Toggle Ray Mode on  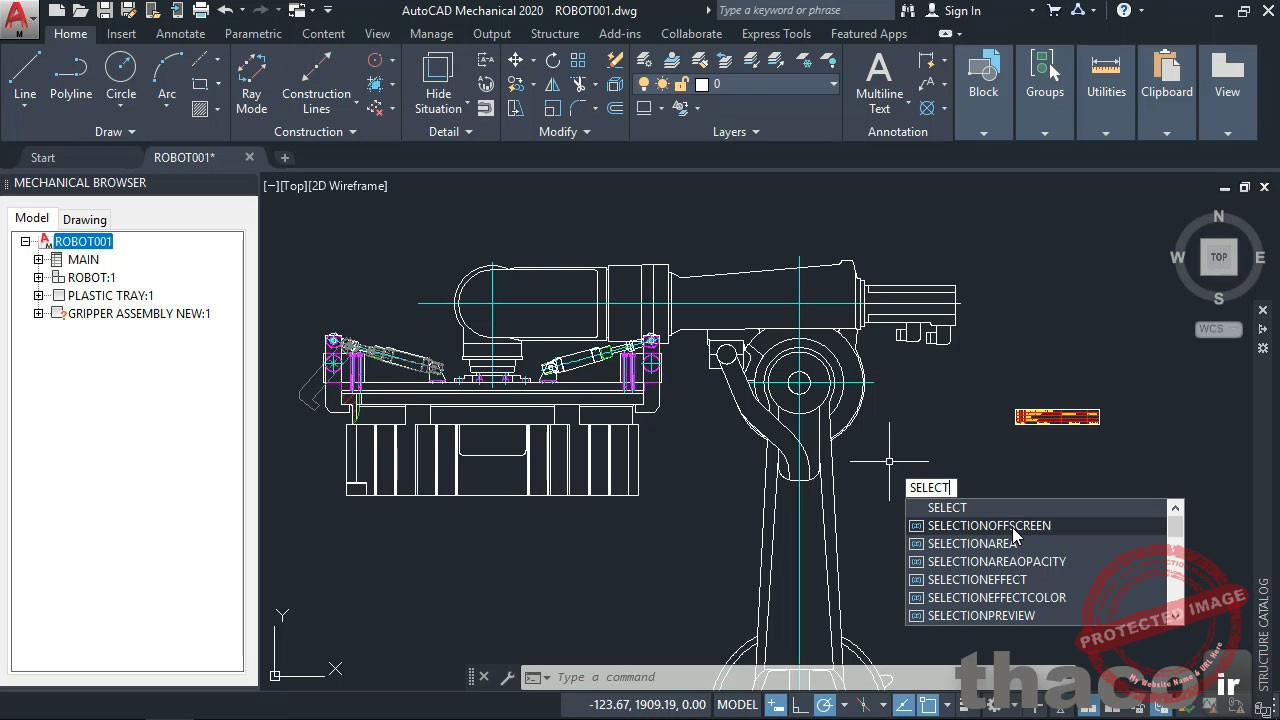point(251,84)
